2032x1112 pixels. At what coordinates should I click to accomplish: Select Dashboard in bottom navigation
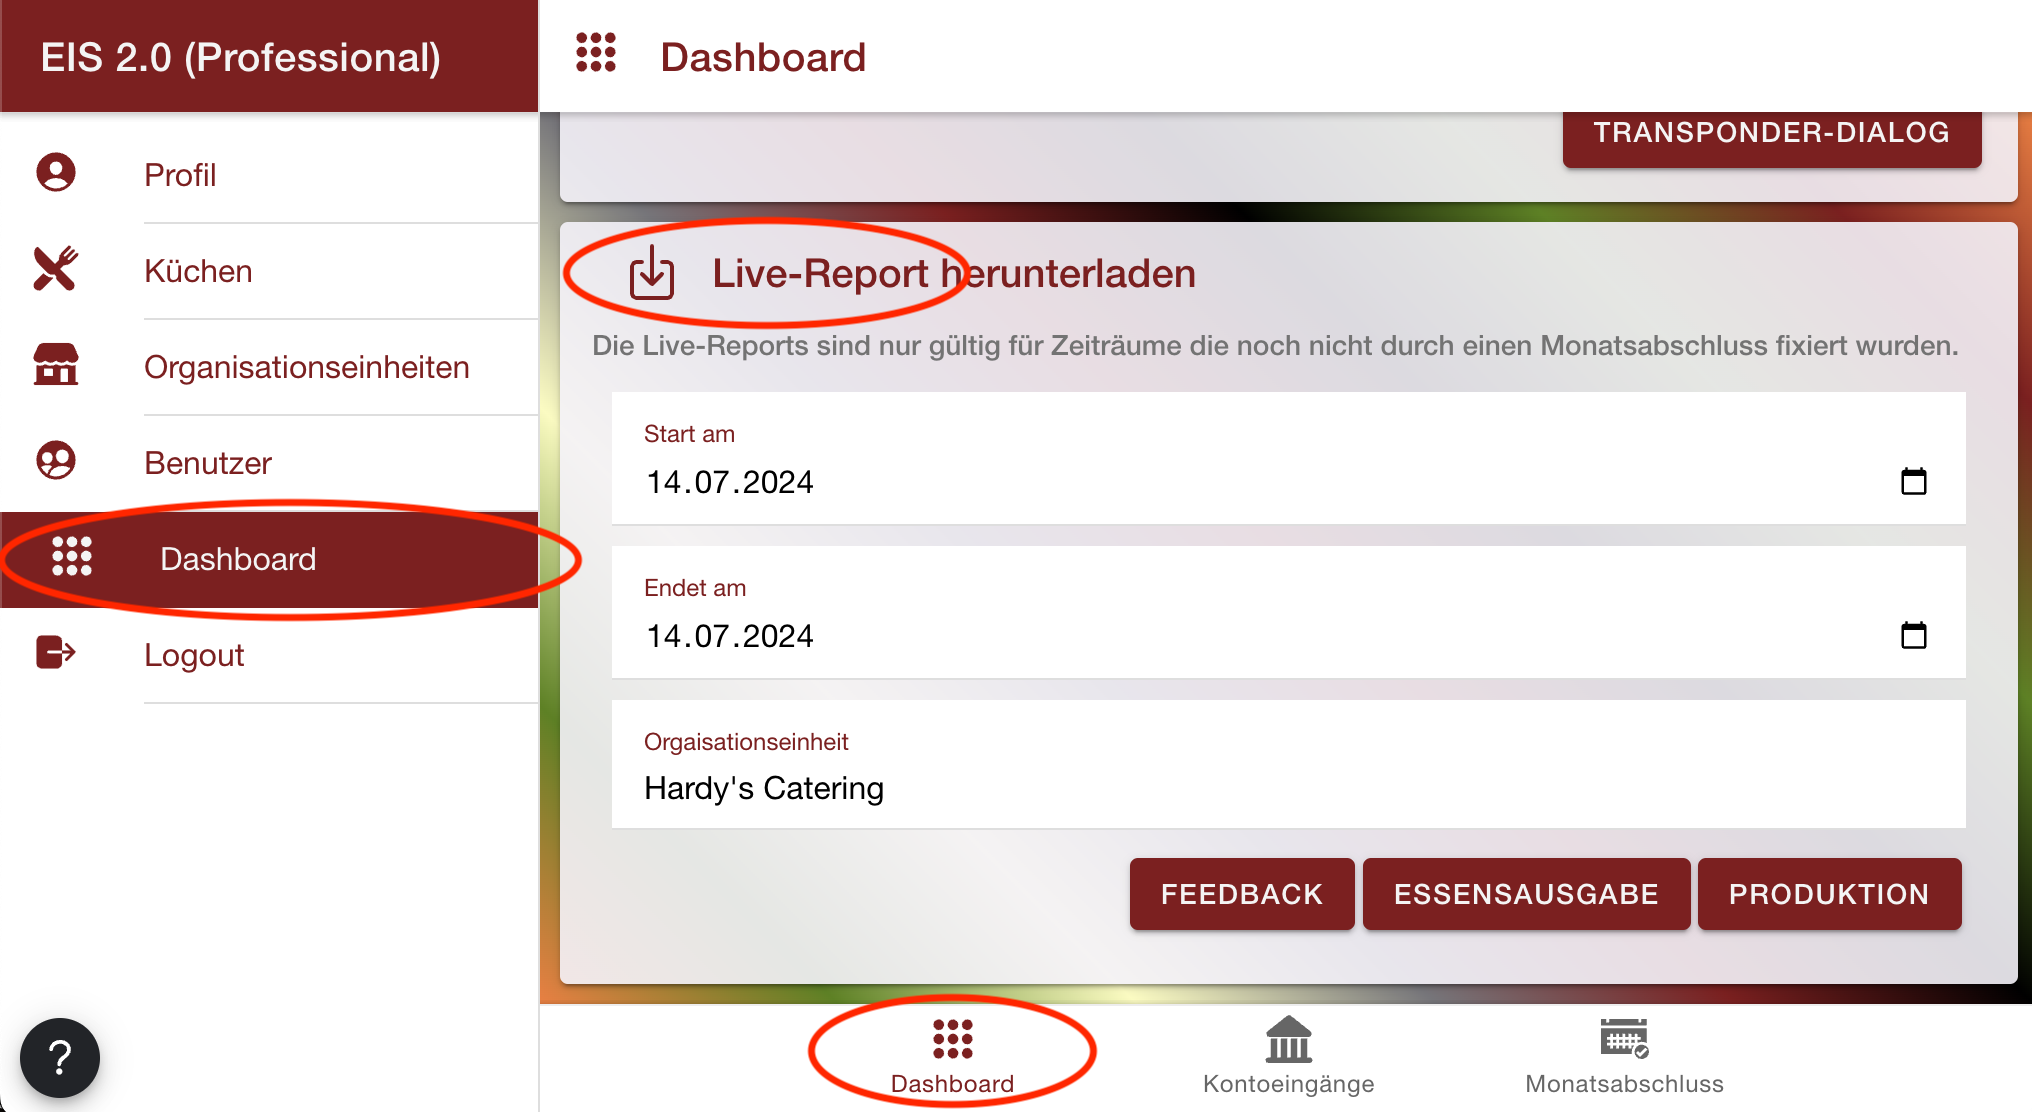(x=952, y=1055)
